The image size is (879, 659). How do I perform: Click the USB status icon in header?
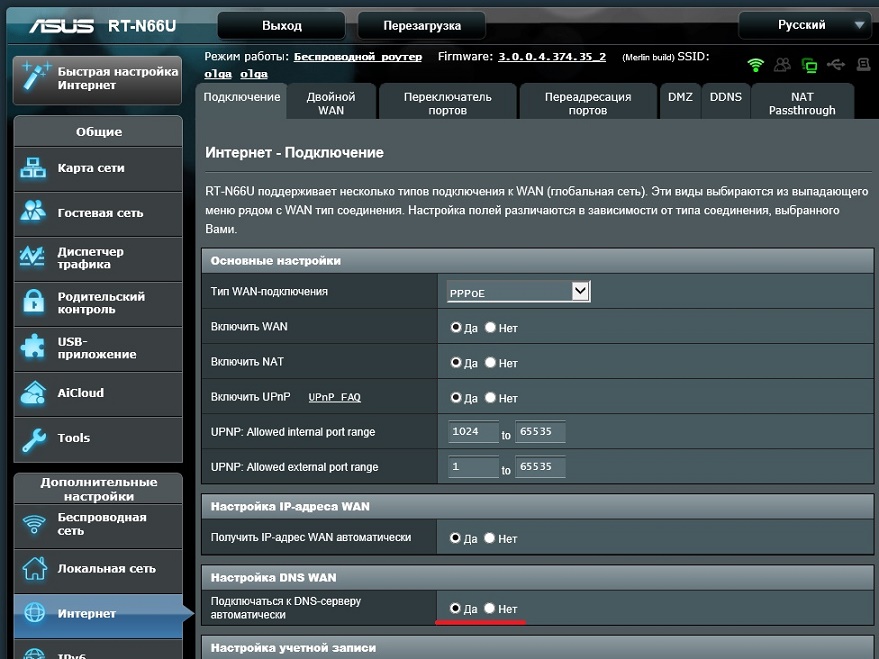[836, 66]
